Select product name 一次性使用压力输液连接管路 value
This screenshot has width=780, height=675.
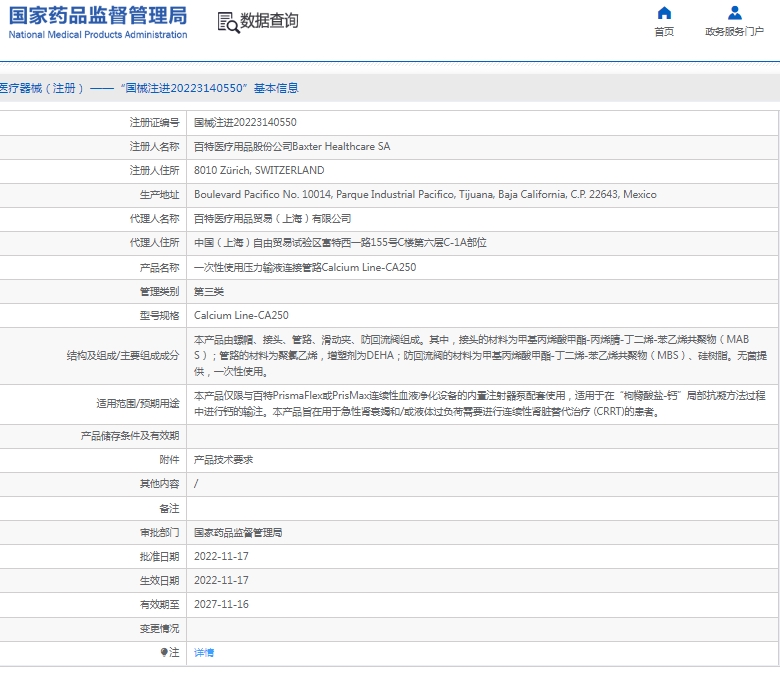point(305,268)
